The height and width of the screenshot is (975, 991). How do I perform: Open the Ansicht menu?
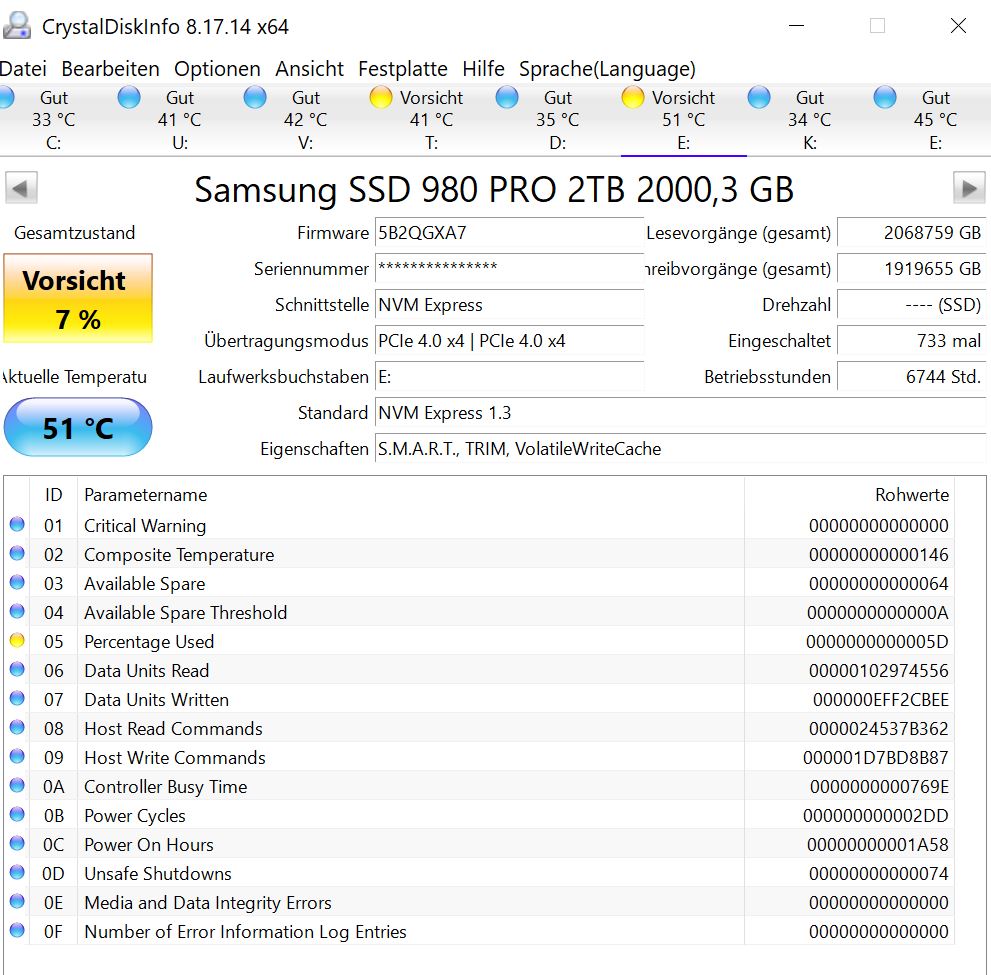pos(309,68)
